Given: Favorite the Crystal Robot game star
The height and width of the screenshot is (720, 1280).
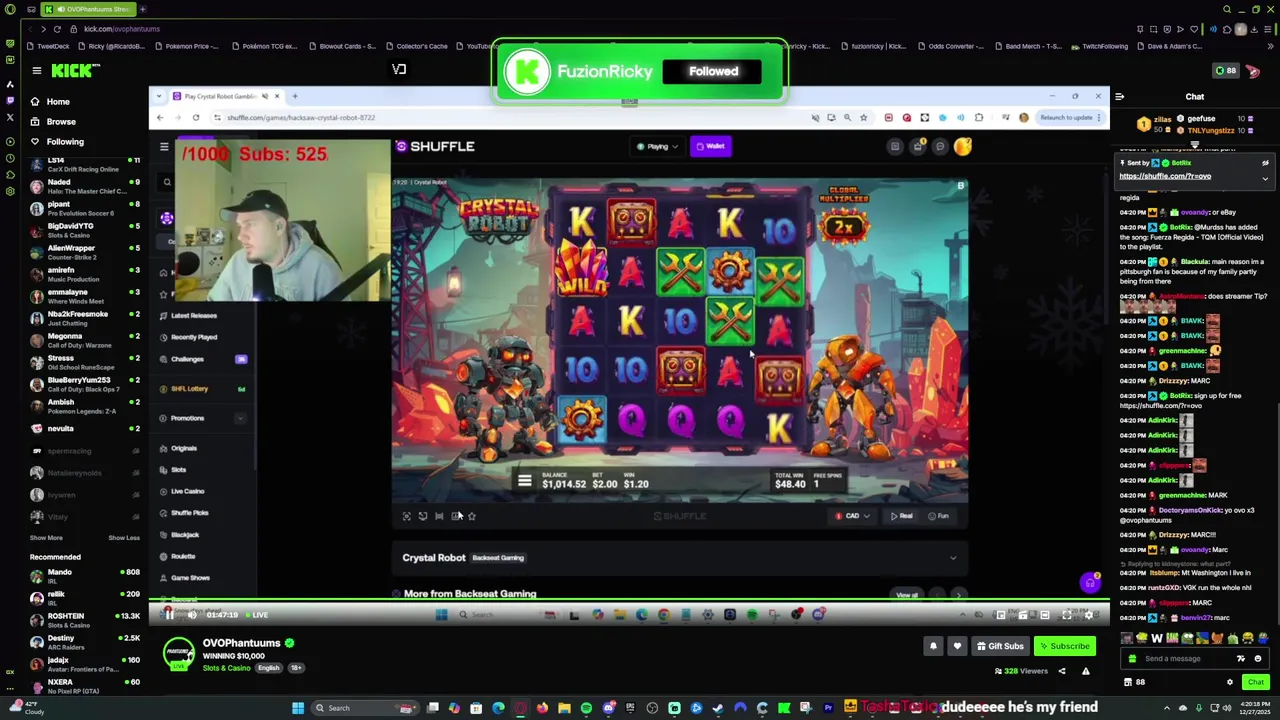Looking at the screenshot, I should (472, 516).
